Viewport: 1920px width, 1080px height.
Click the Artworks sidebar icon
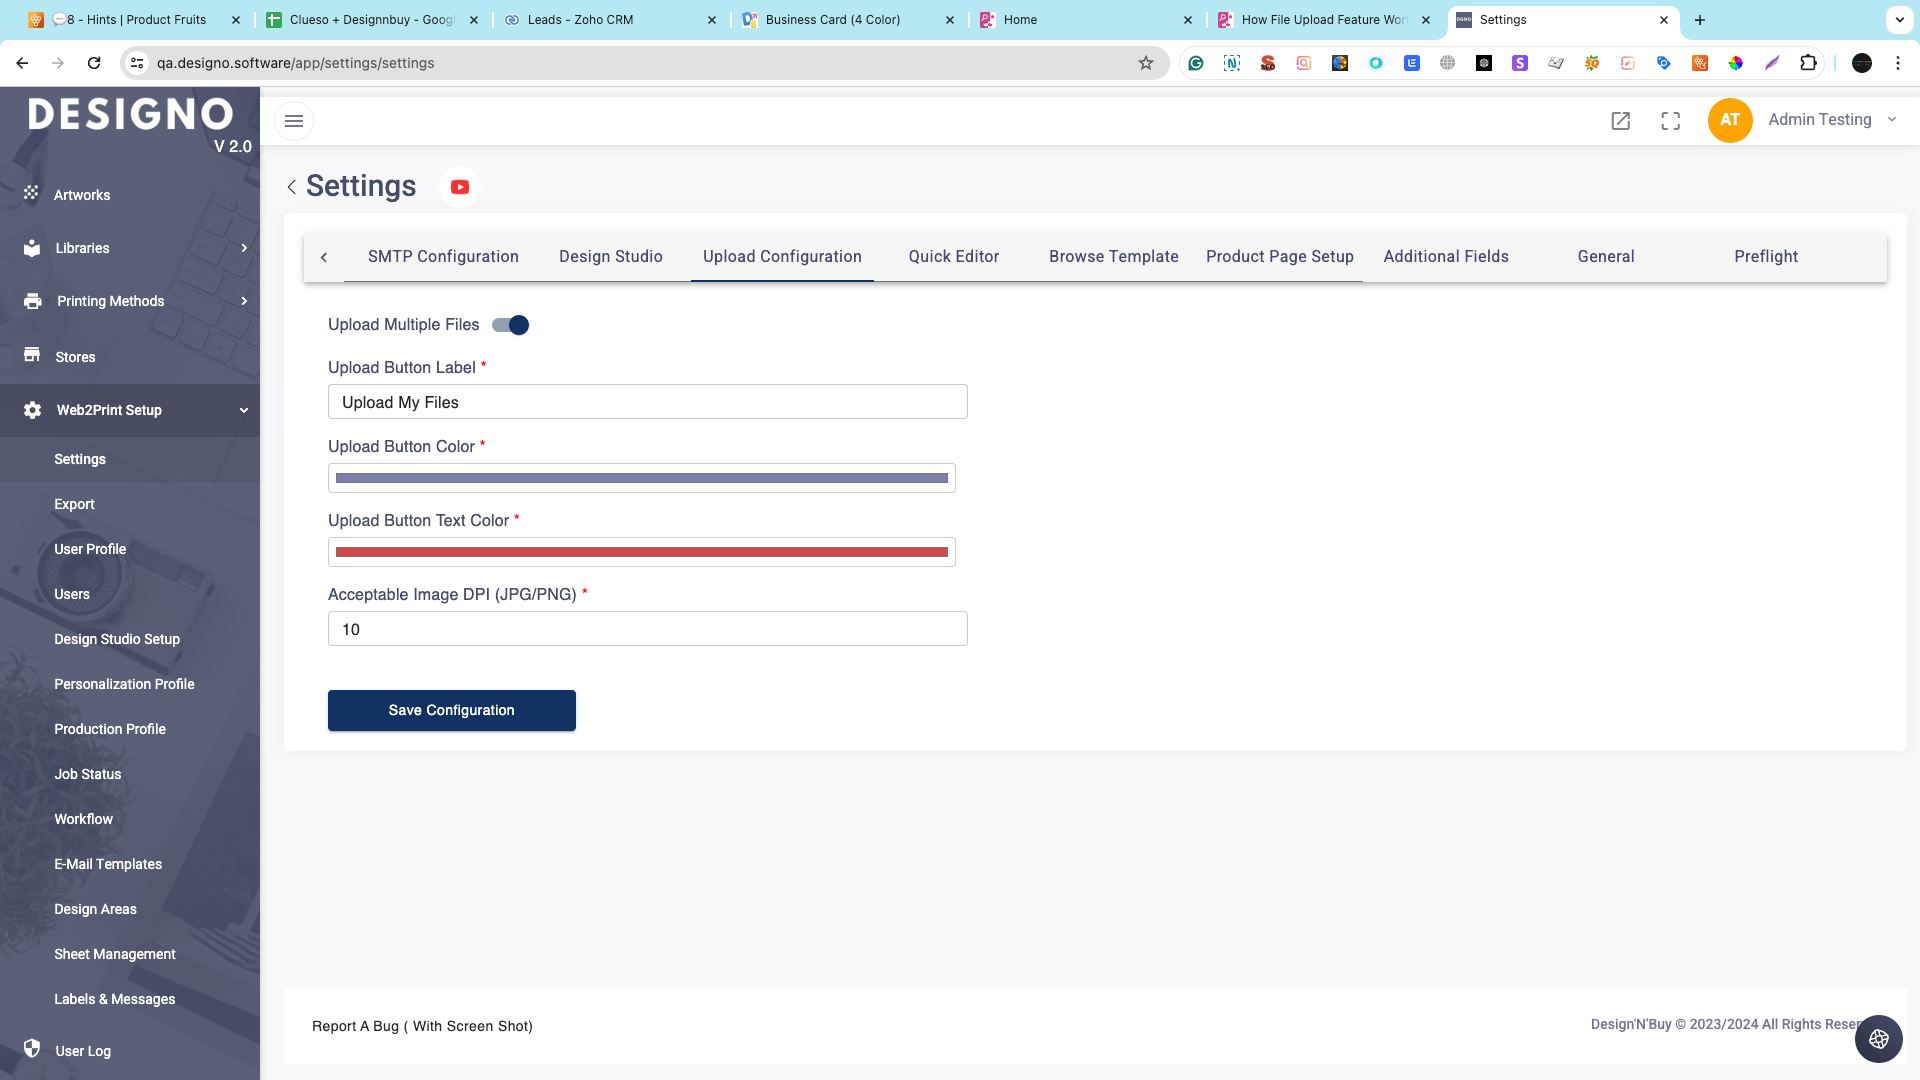pos(32,194)
